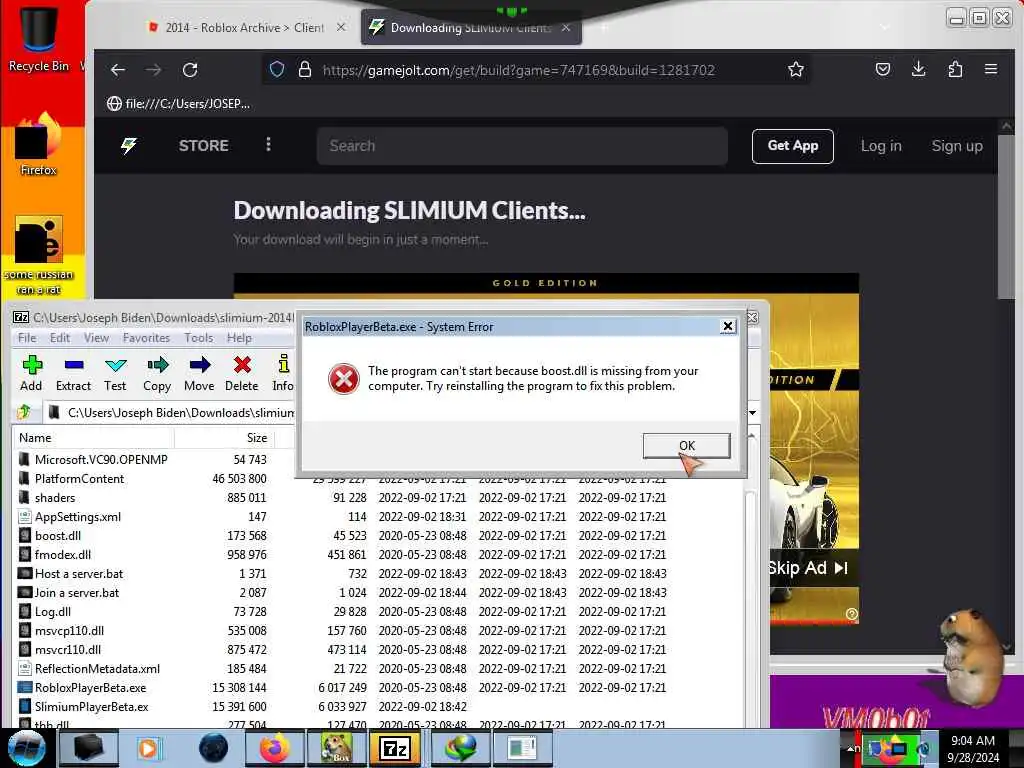Select Host a server.bat file
Viewport: 1024px width, 768px height.
(x=78, y=573)
